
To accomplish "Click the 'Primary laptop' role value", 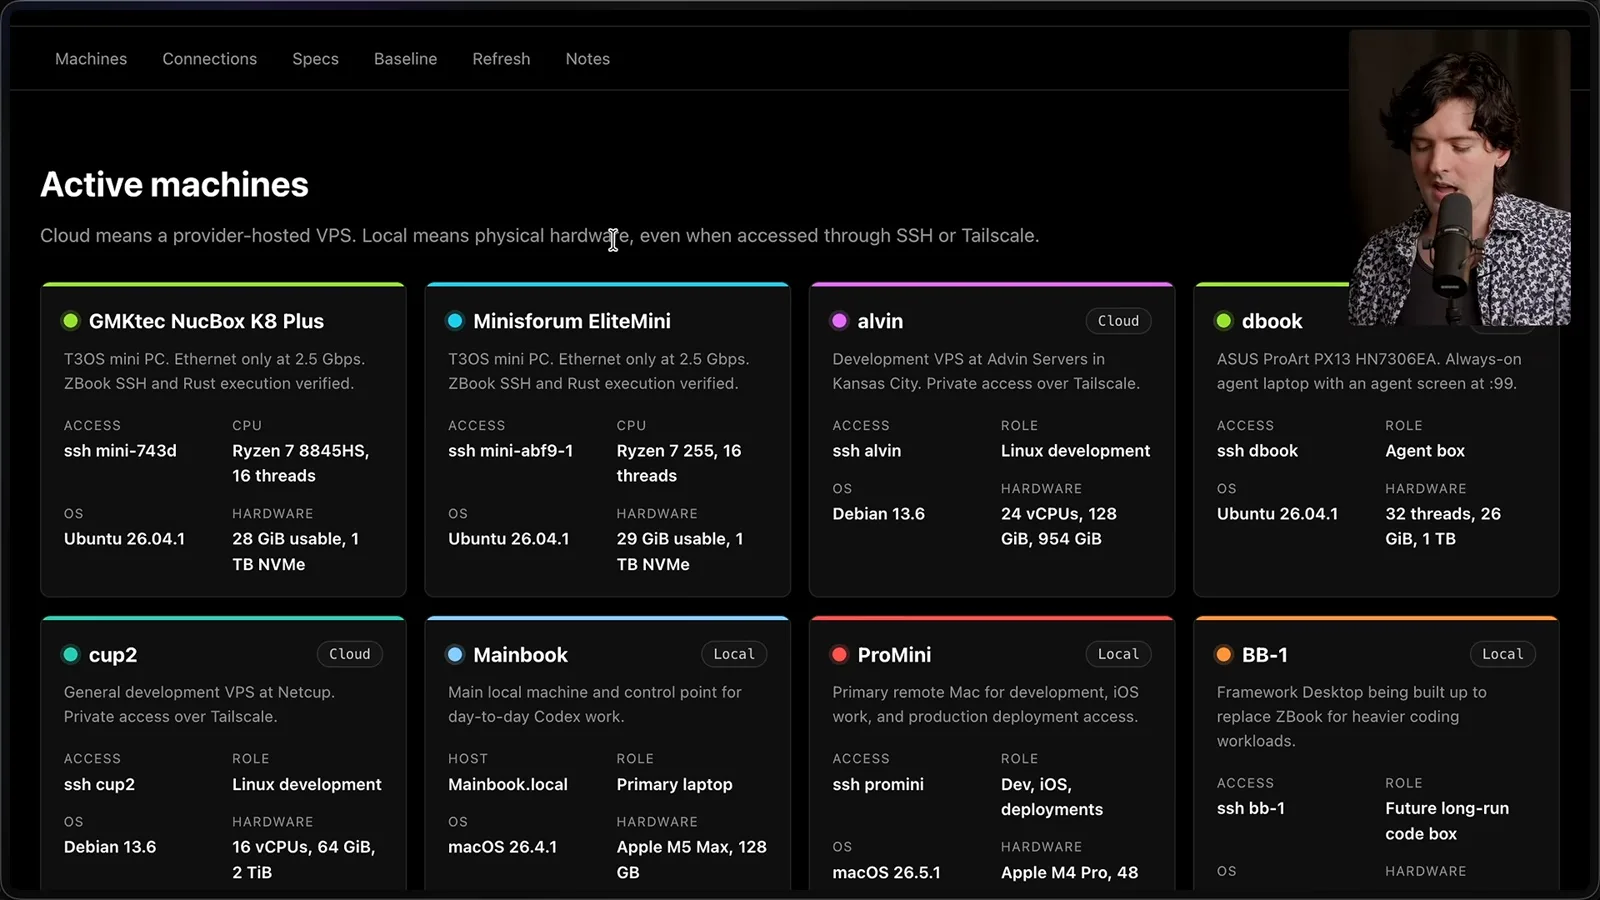I will 675,785.
